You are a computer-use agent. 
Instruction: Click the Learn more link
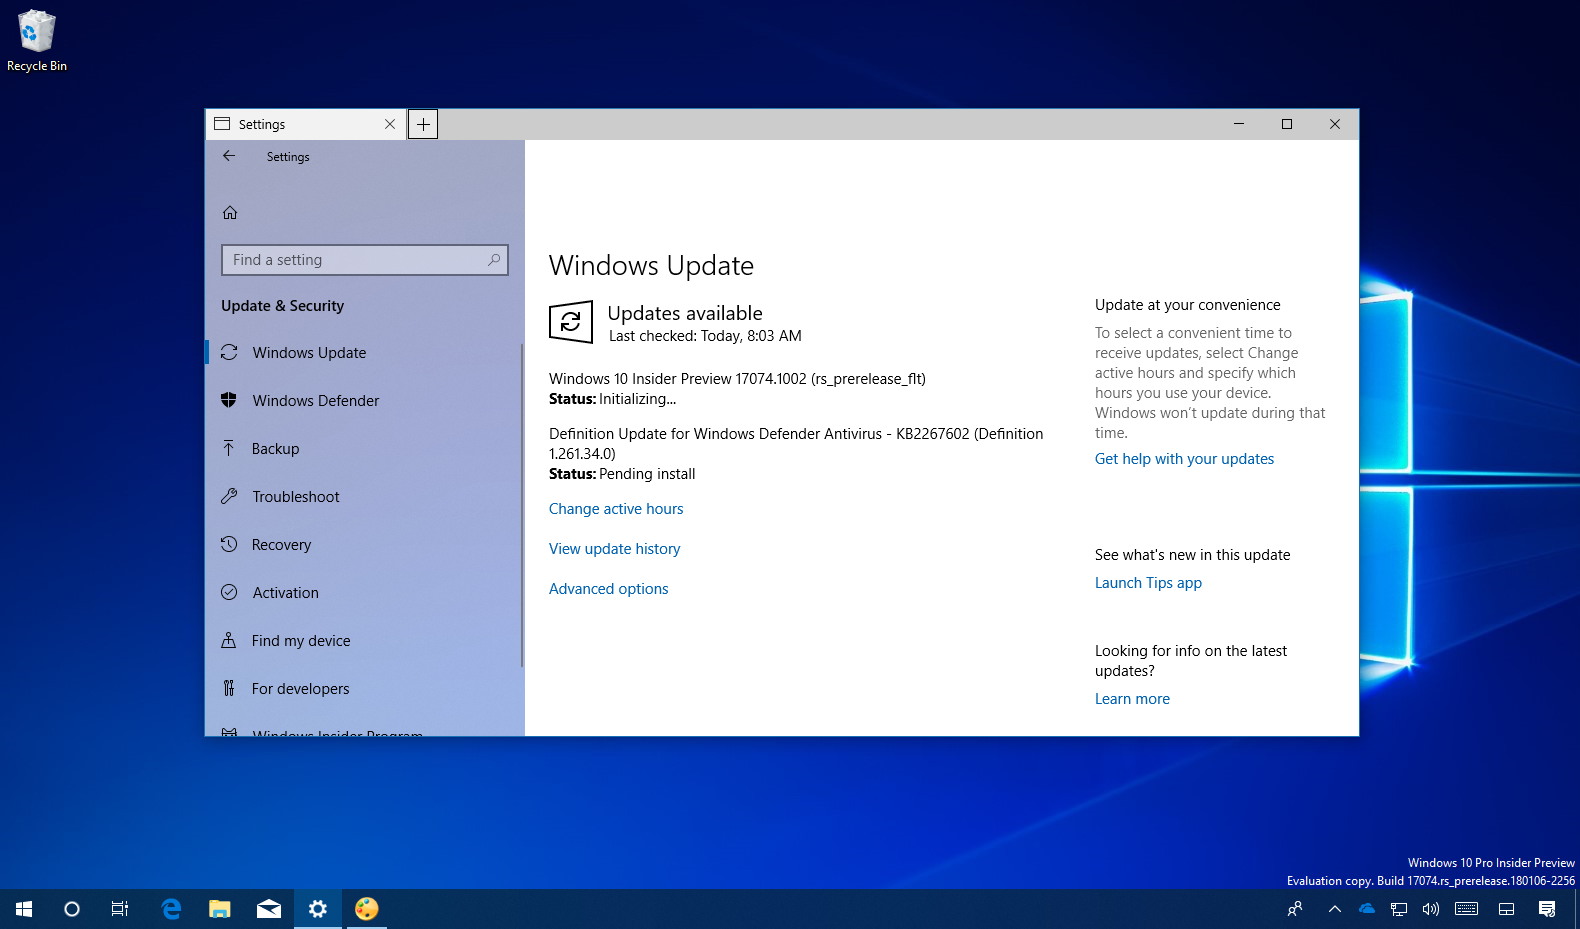tap(1132, 699)
